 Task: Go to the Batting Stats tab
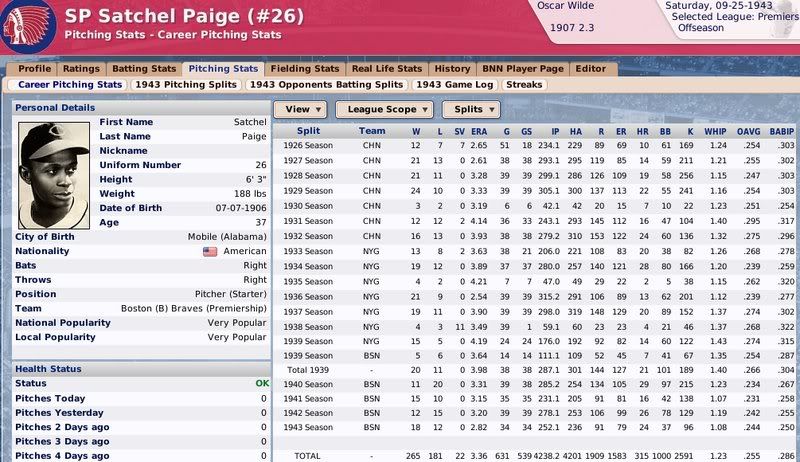coord(146,69)
